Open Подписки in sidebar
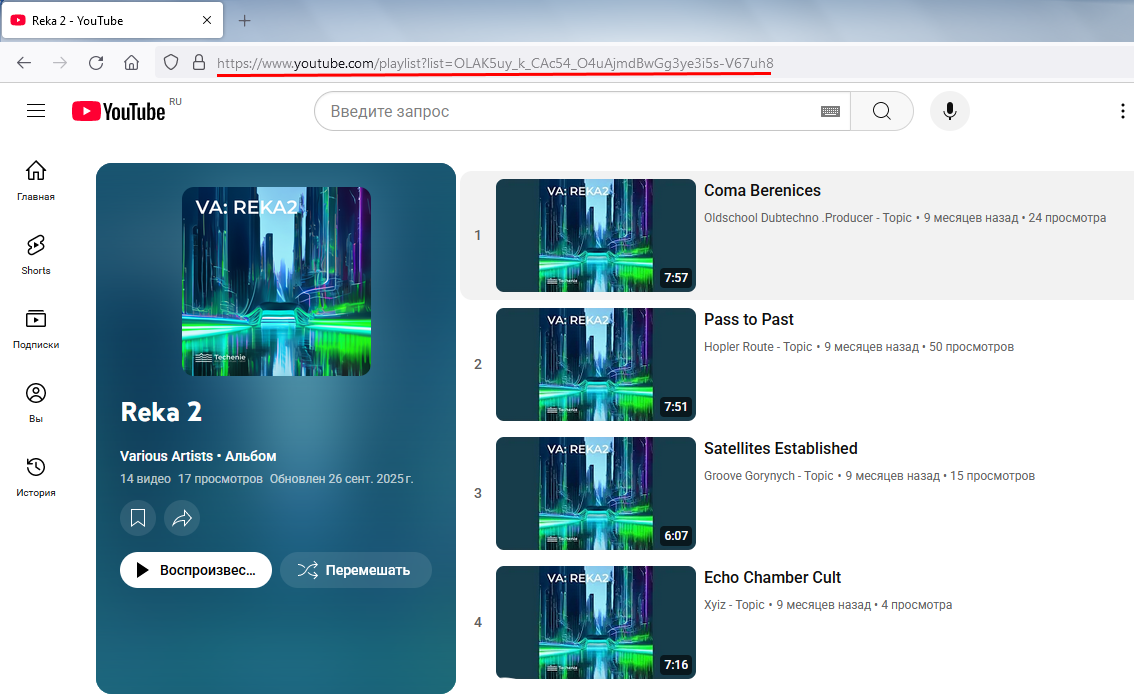 pos(36,328)
